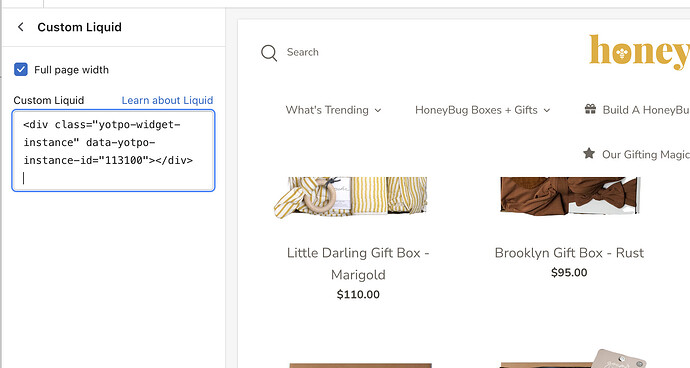Uncheck the Full page width checkbox

[21, 70]
